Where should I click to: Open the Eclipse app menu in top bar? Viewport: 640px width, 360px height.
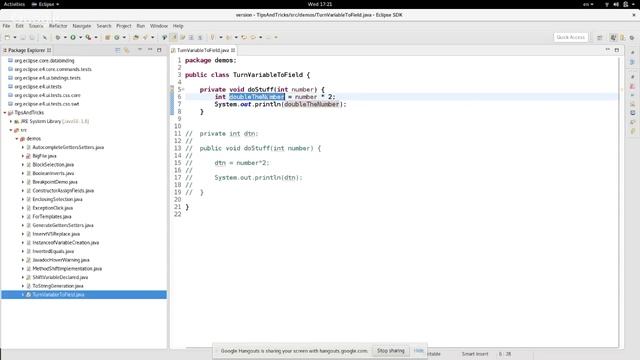tap(45, 4)
